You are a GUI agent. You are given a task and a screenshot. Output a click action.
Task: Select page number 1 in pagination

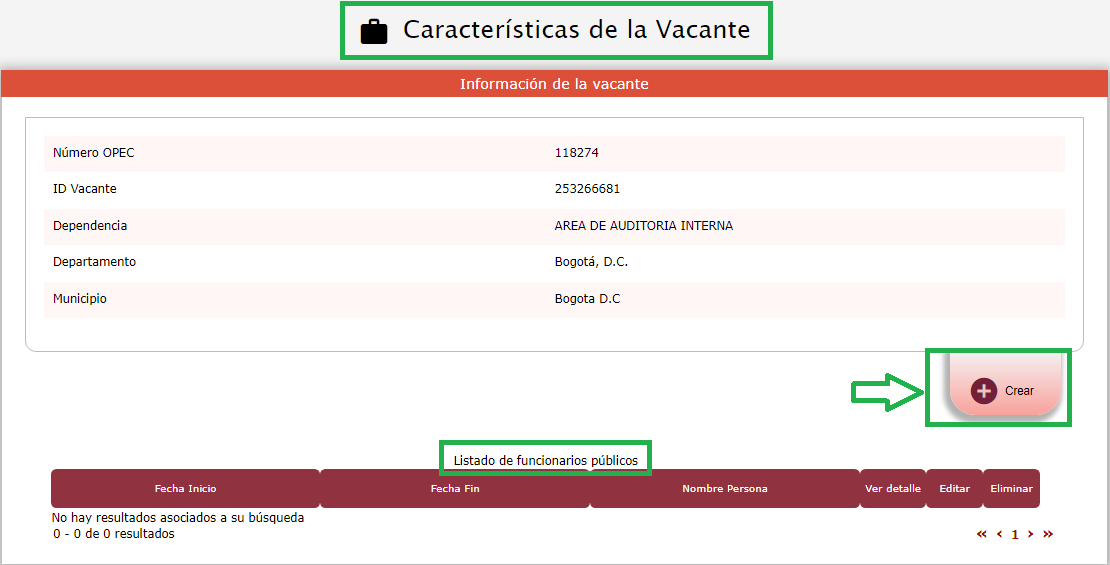[x=1015, y=535]
